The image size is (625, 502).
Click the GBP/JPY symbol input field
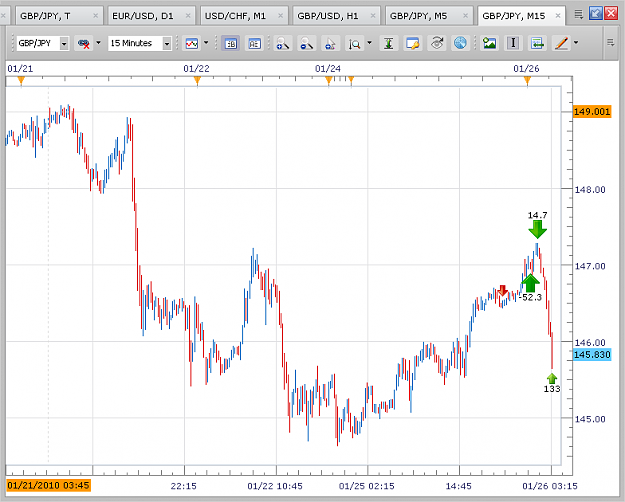pyautogui.click(x=38, y=43)
